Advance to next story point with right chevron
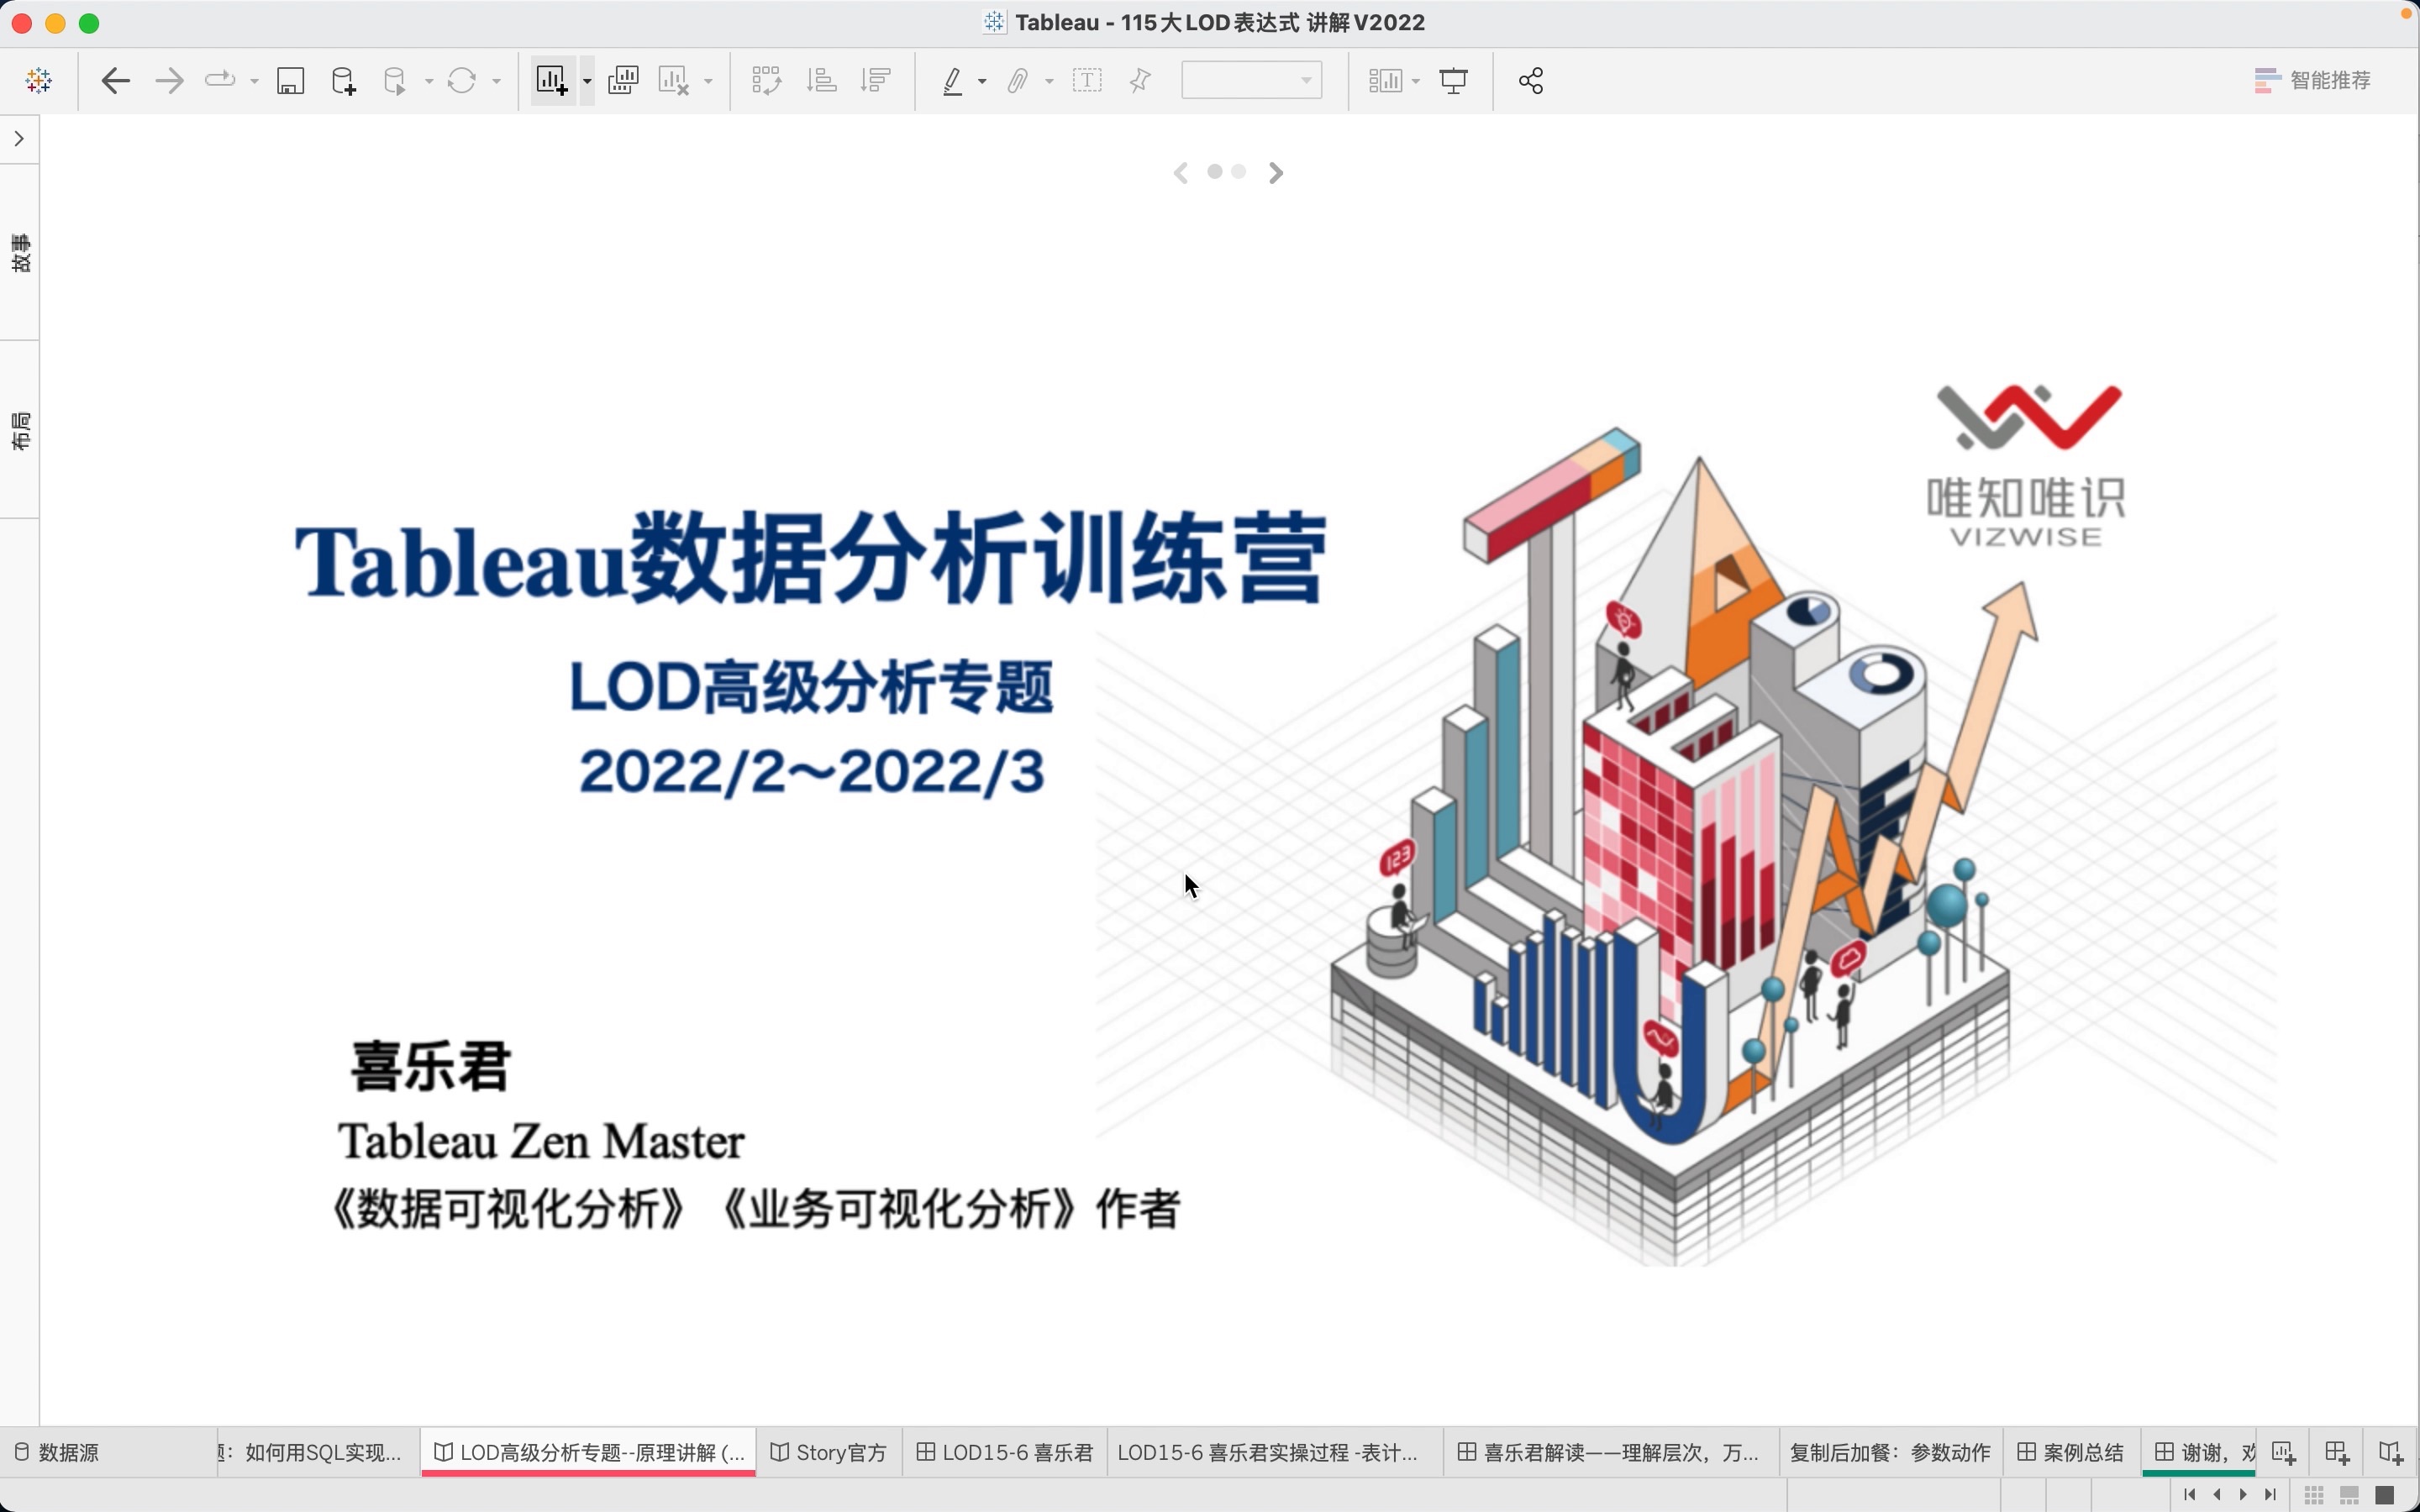This screenshot has width=2420, height=1512. [1275, 172]
